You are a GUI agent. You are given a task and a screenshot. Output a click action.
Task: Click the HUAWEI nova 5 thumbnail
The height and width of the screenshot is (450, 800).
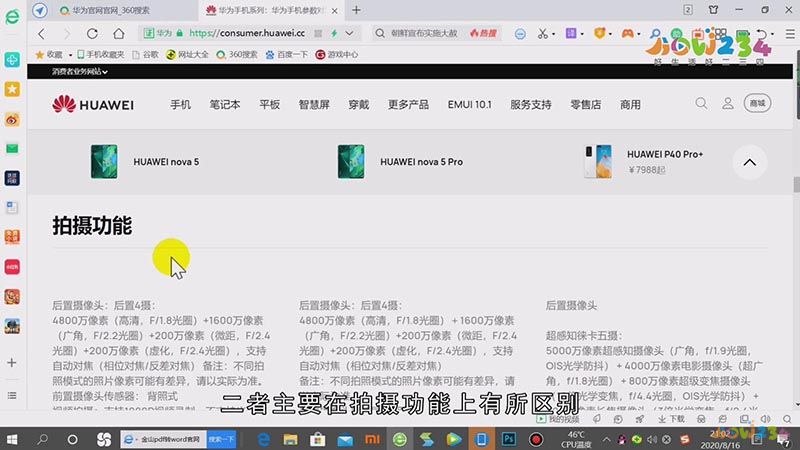[x=104, y=162]
